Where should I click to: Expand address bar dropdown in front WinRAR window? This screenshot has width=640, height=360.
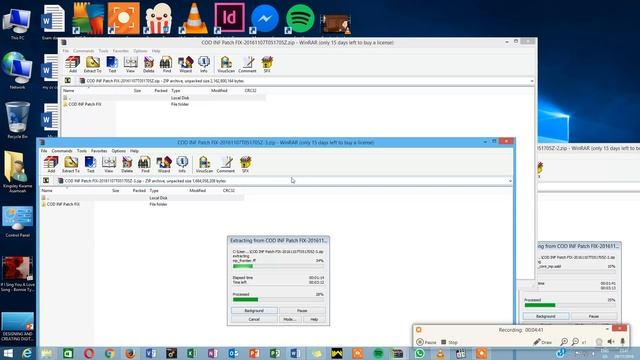(510, 180)
